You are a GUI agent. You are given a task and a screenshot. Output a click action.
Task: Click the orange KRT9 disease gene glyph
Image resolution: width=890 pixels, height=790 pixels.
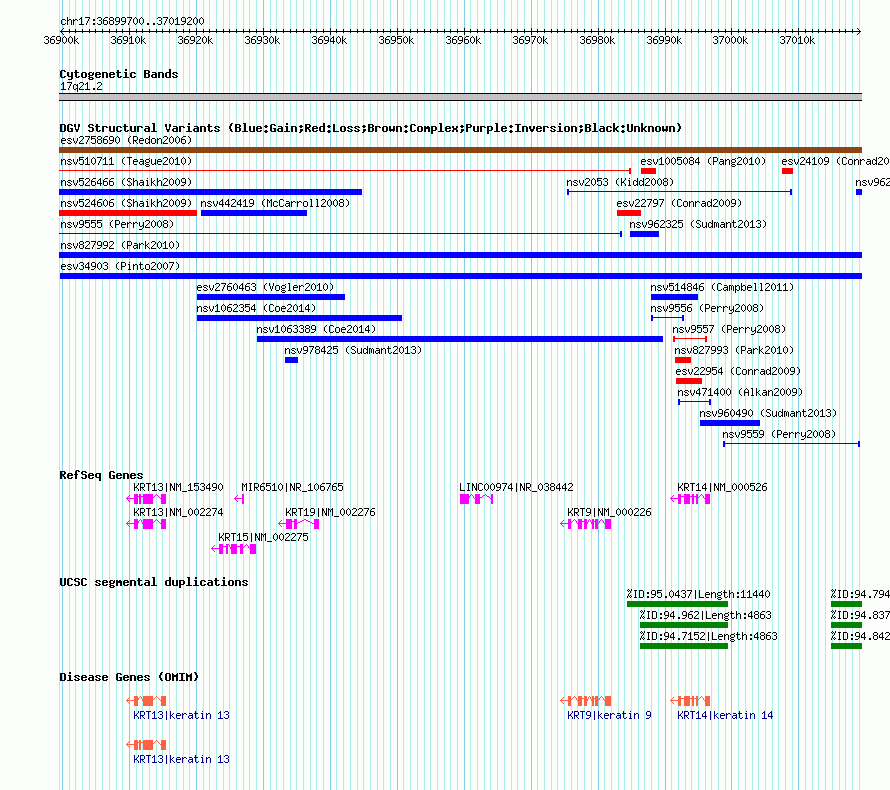pos(586,701)
